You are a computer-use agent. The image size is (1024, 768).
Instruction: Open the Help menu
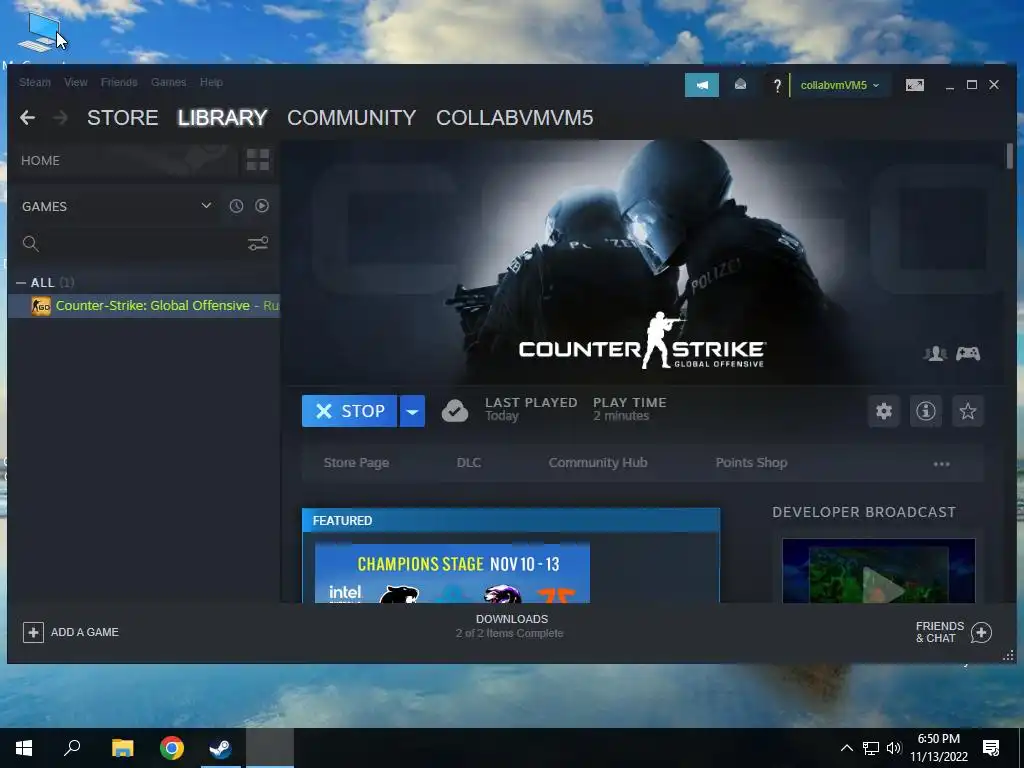click(211, 82)
